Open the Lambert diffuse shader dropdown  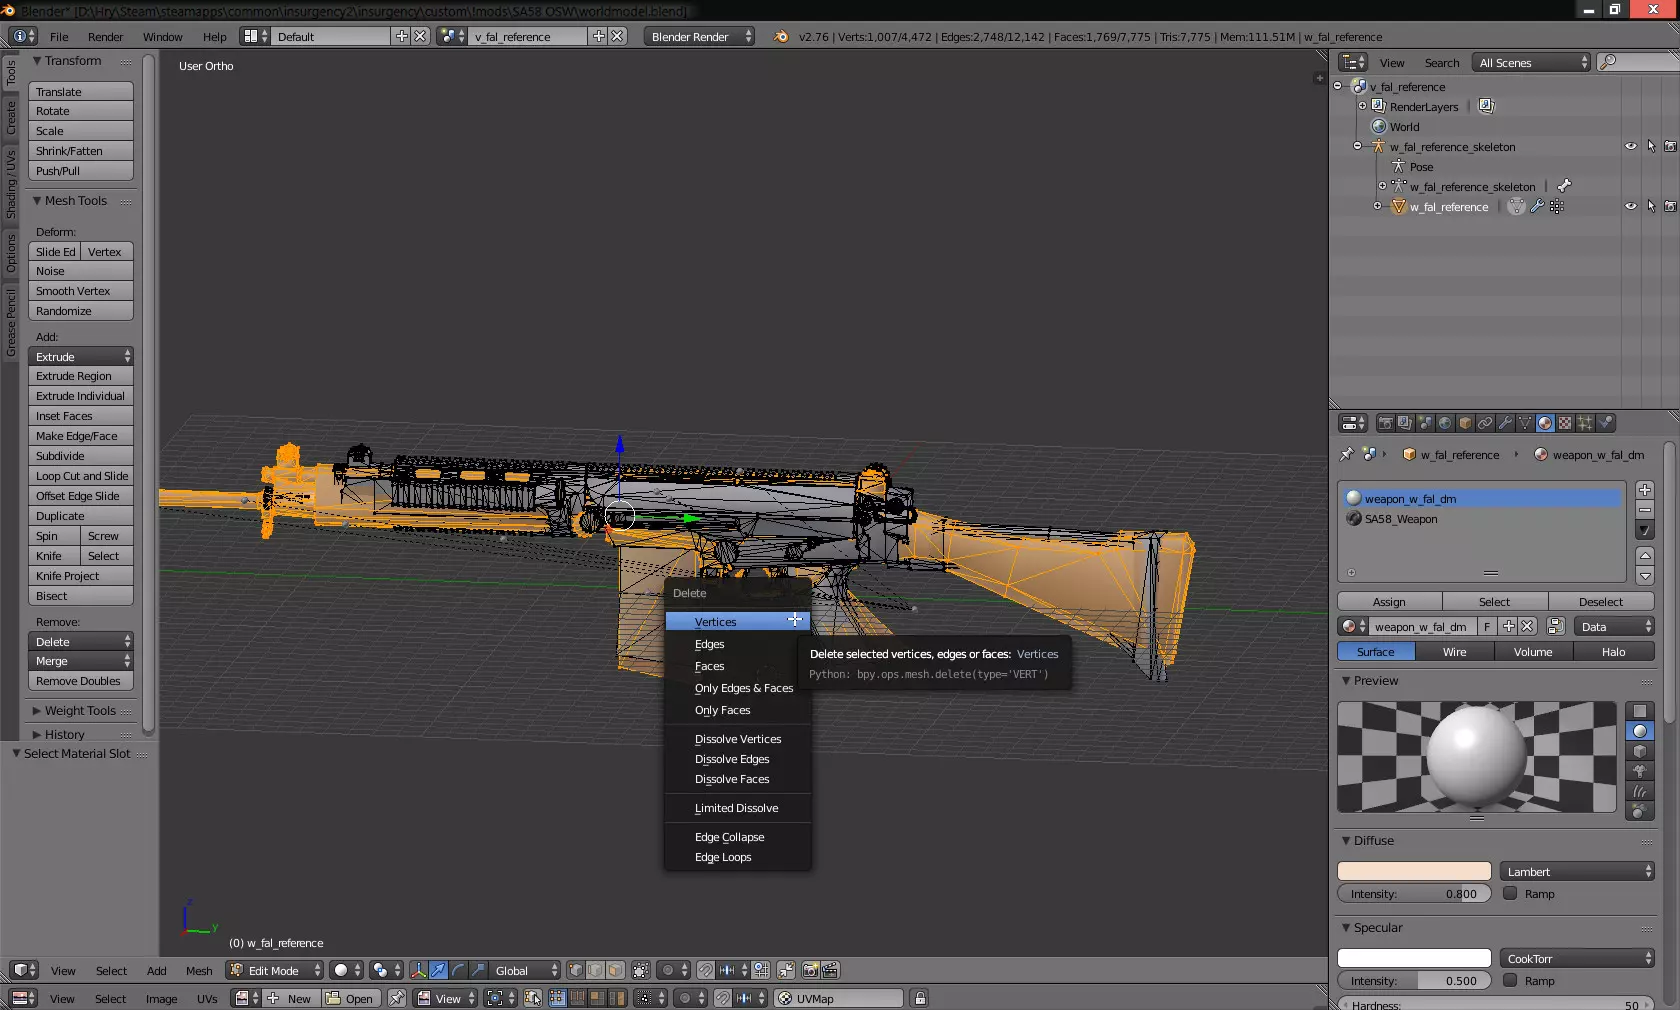[1577, 872]
